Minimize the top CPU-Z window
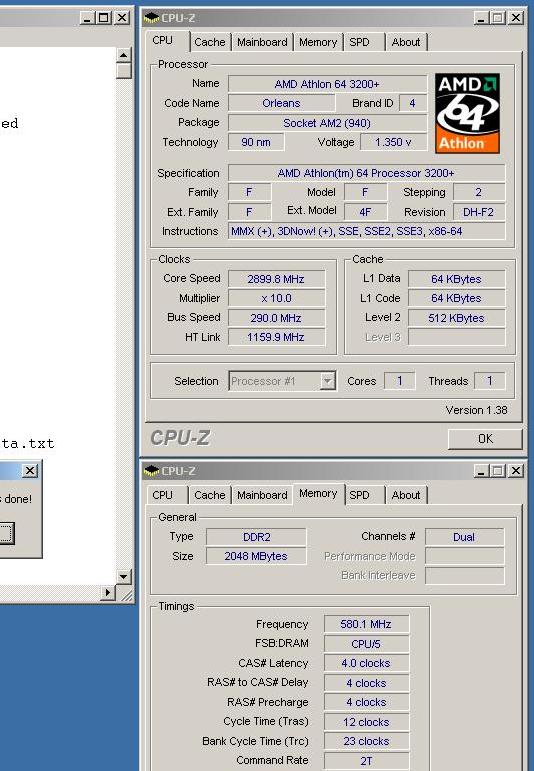The width and height of the screenshot is (534, 771). pyautogui.click(x=481, y=18)
